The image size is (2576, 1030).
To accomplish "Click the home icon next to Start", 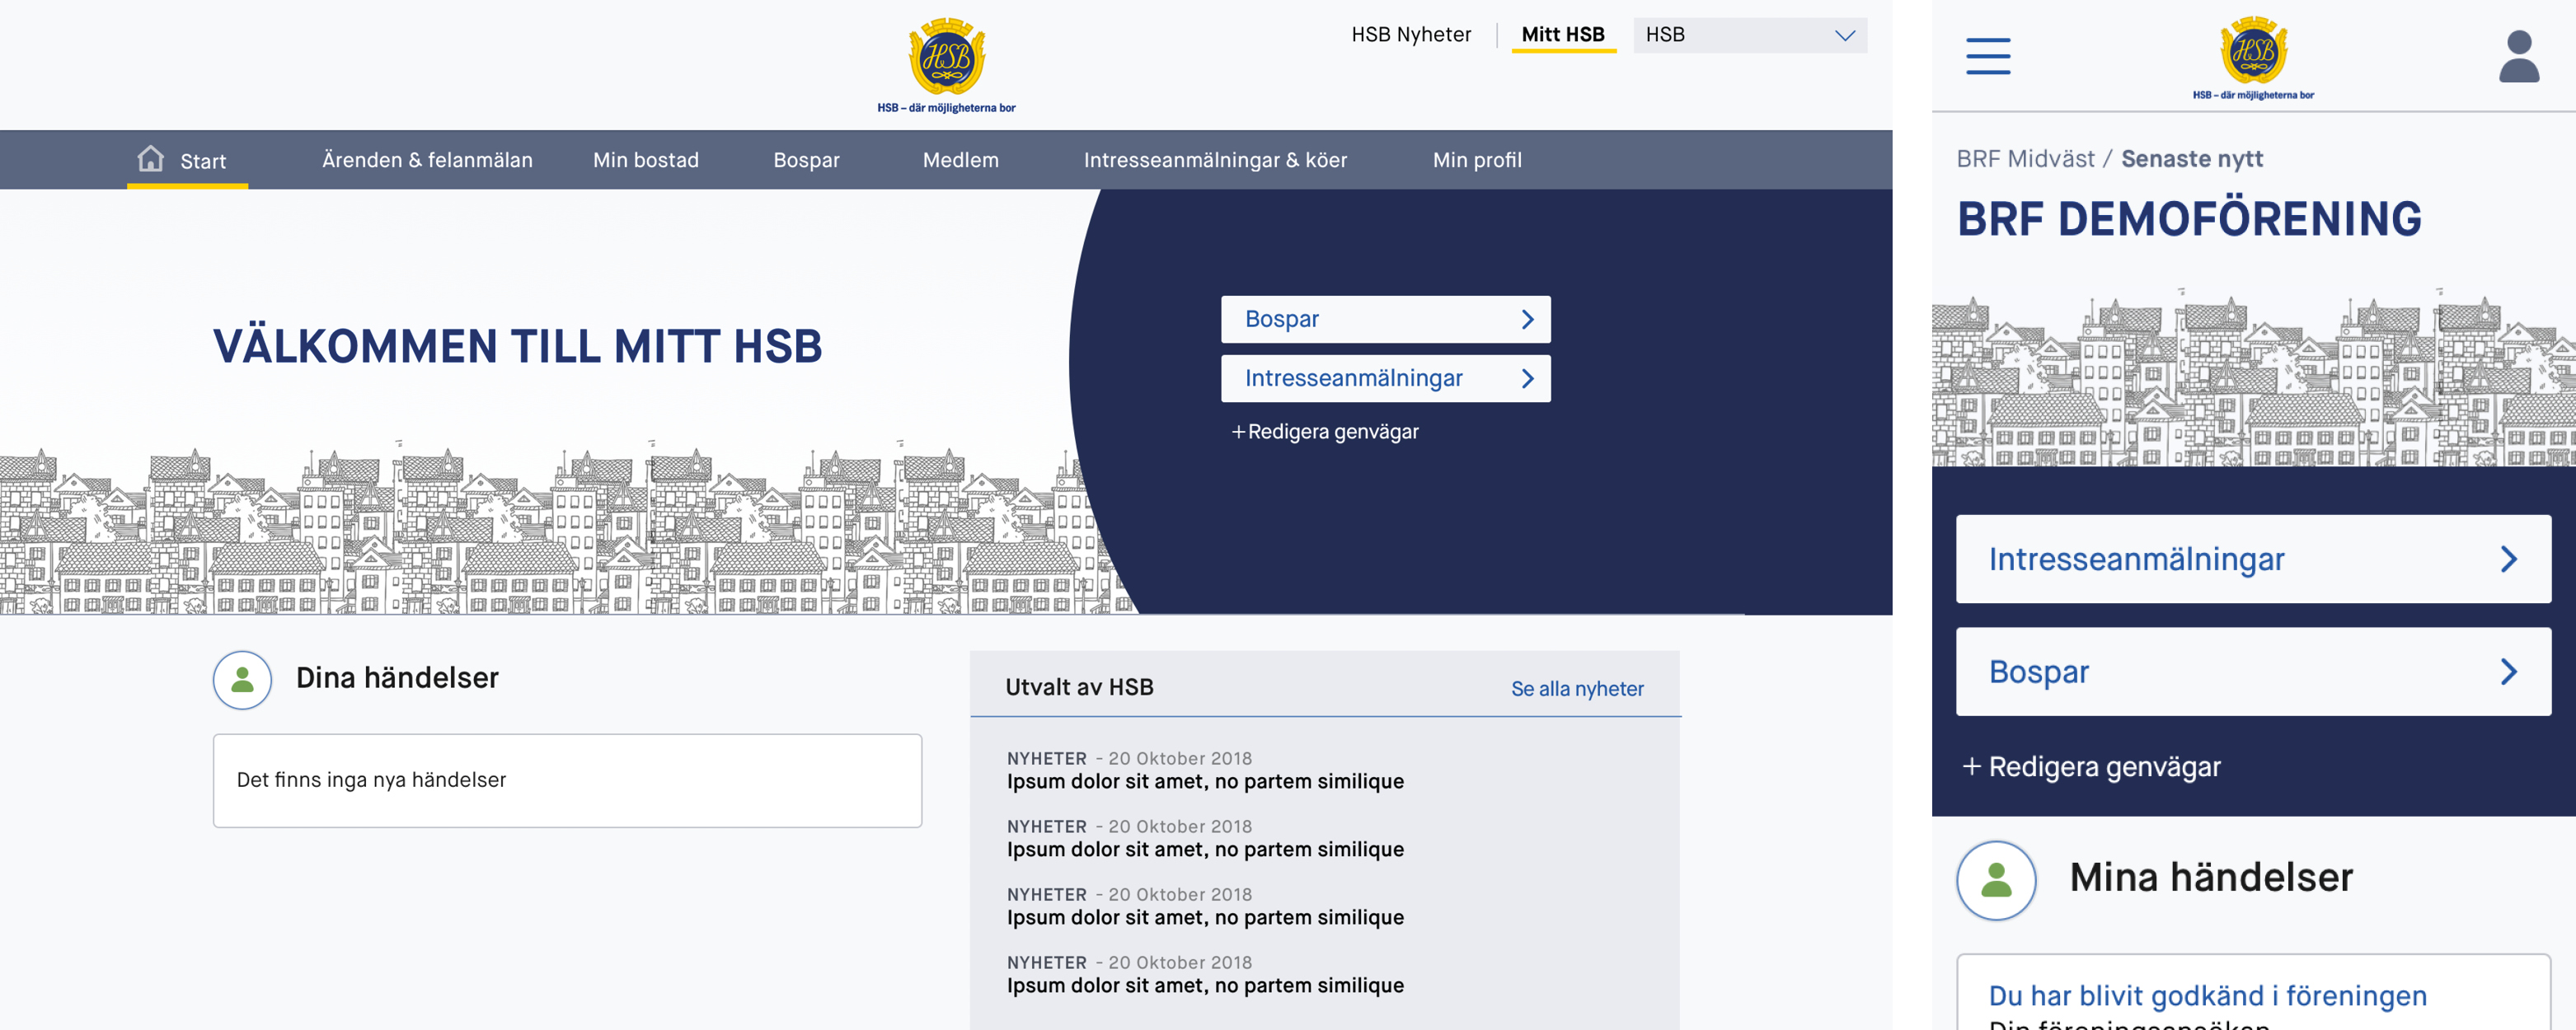I will pyautogui.click(x=150, y=159).
